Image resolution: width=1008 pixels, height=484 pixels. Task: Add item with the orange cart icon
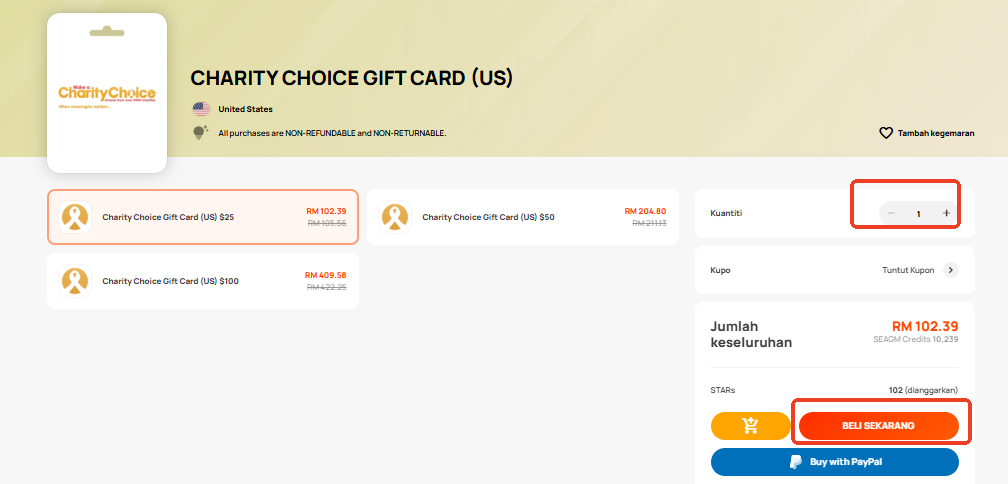(x=750, y=426)
